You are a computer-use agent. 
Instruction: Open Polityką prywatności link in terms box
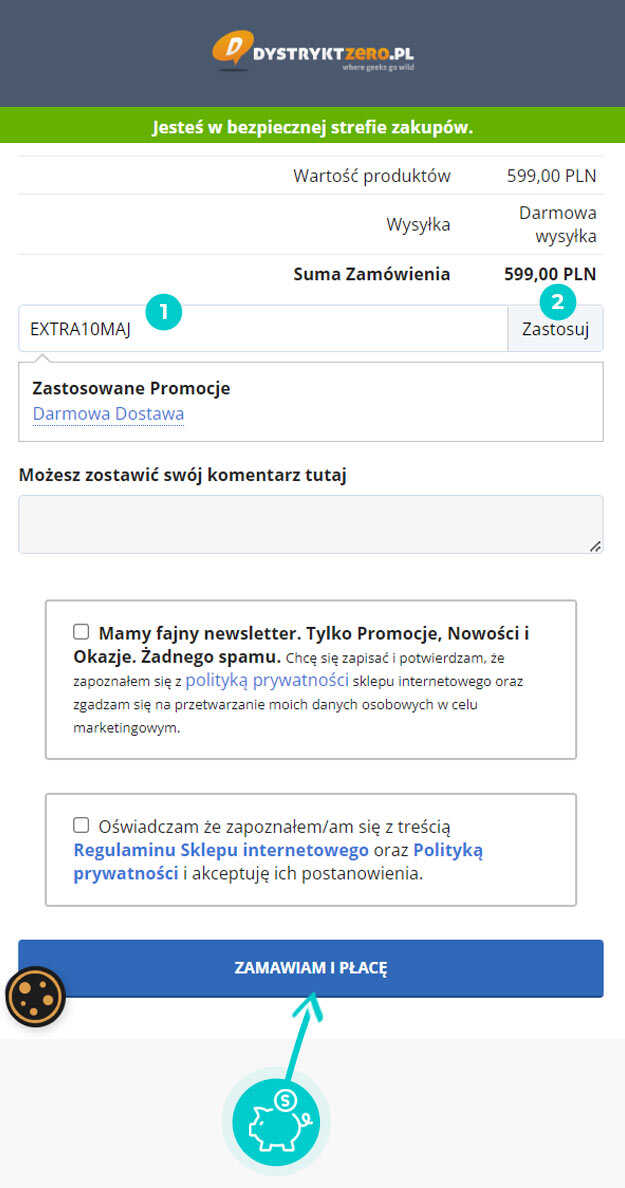pos(278,861)
